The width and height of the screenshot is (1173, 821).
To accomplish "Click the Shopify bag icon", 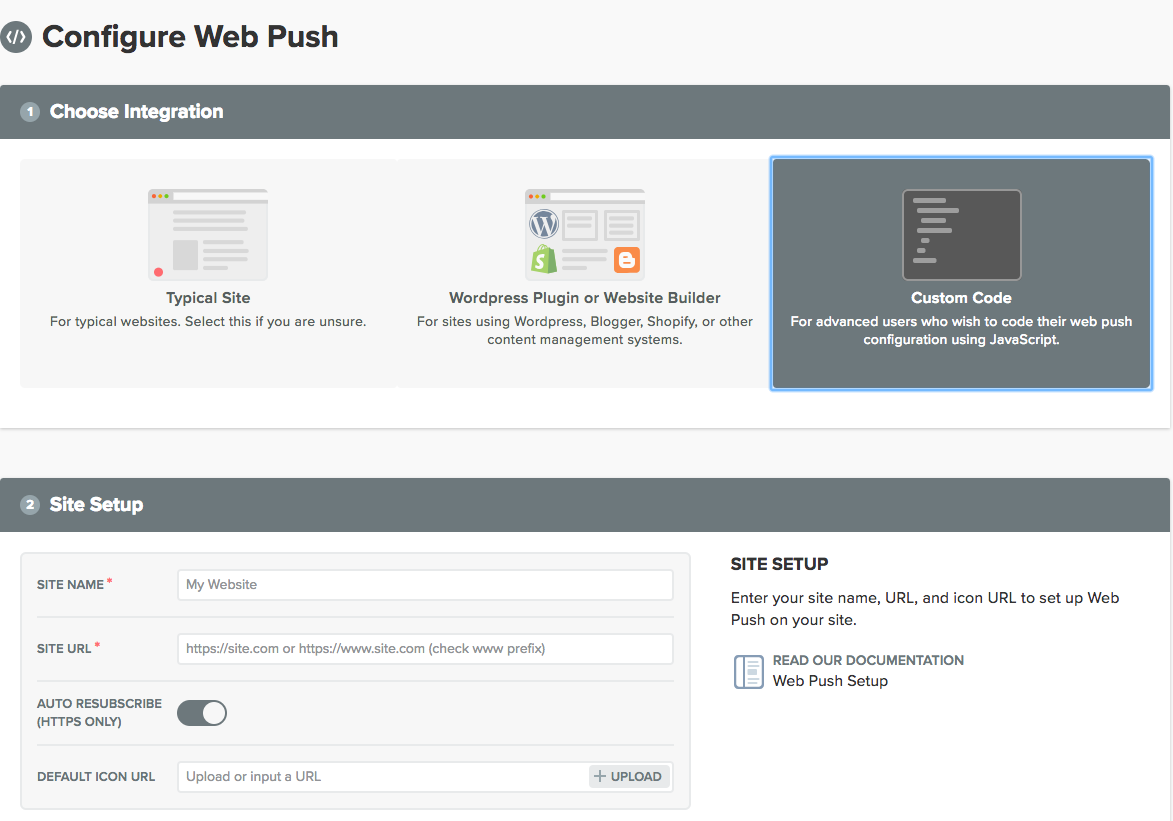I will (x=544, y=260).
